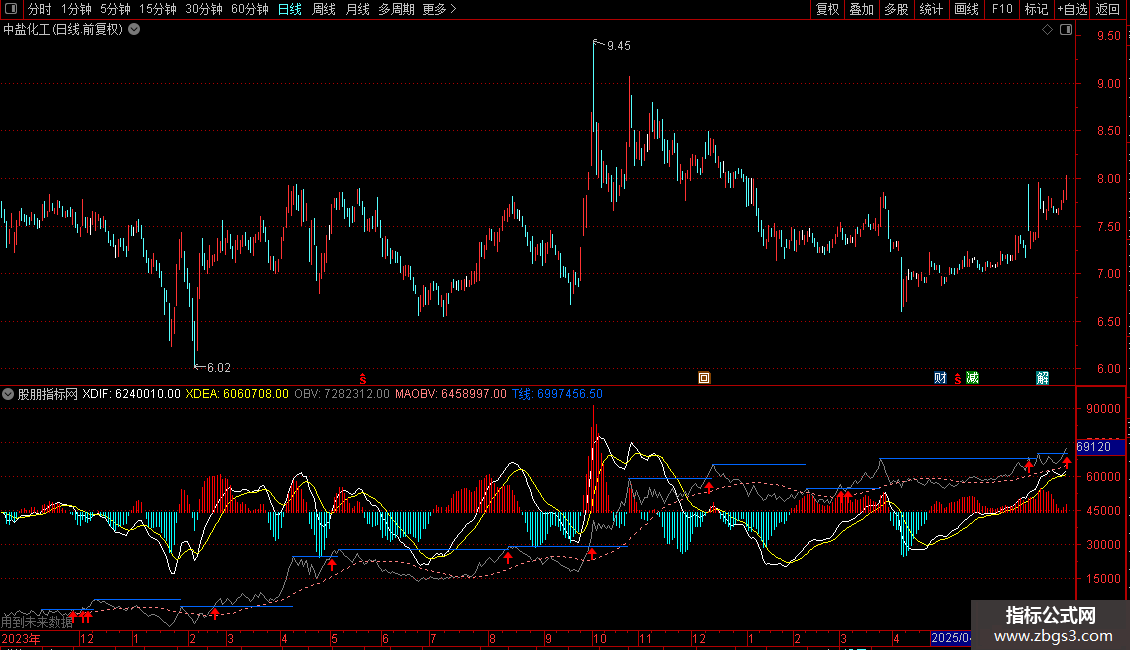1130x650 pixels.
Task: Click 返回 to go back
Action: click(1108, 9)
